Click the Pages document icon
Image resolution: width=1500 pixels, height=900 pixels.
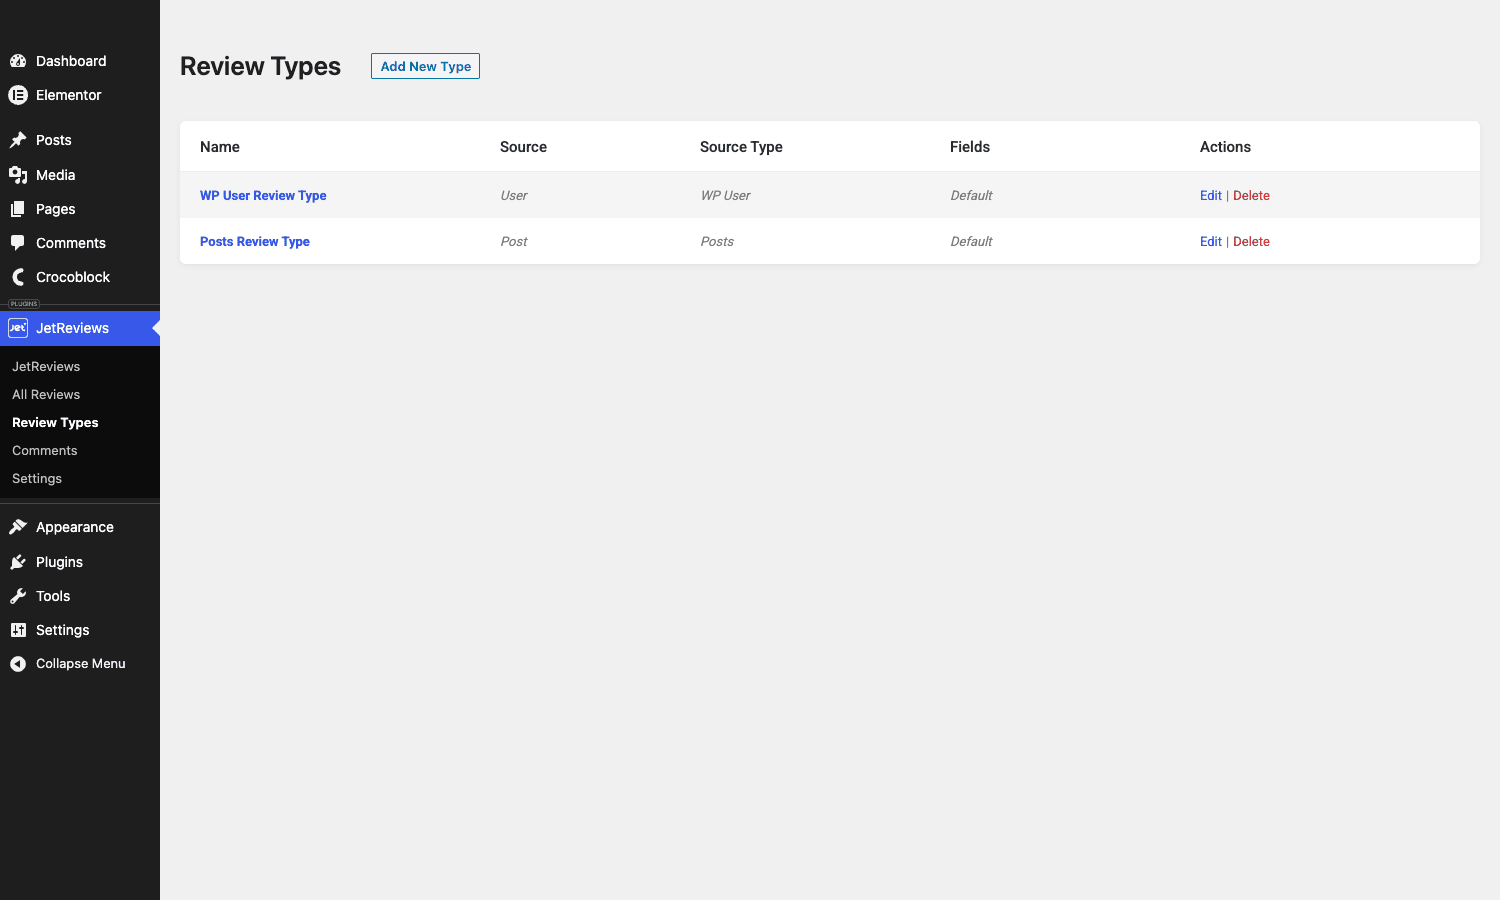pyautogui.click(x=18, y=209)
